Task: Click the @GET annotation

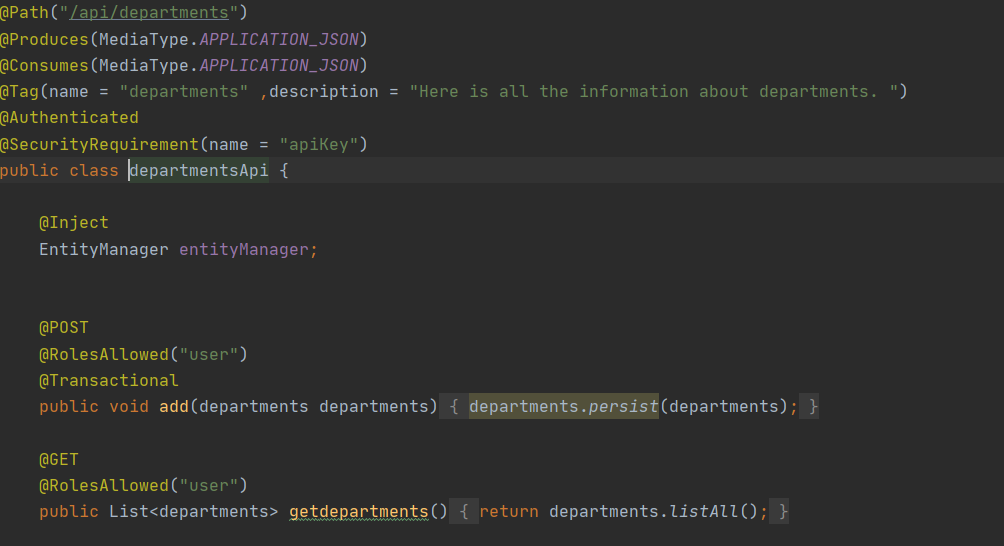Action: pos(58,460)
